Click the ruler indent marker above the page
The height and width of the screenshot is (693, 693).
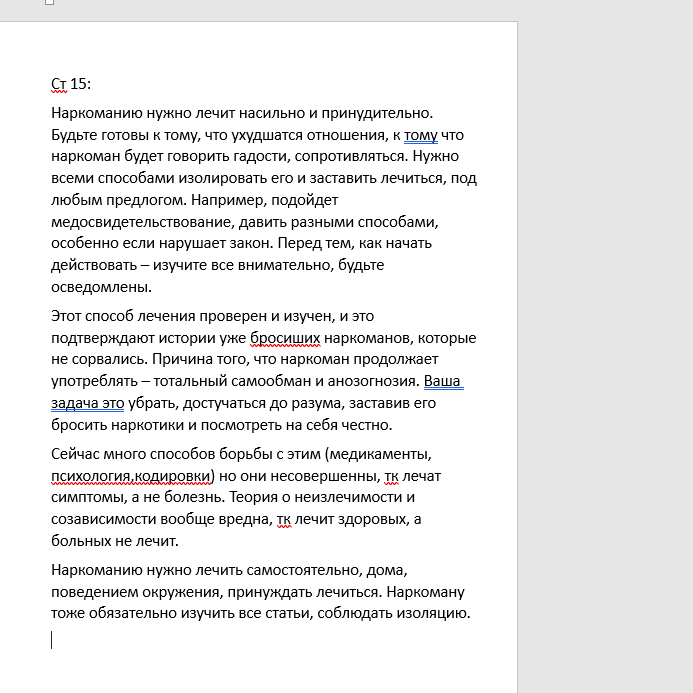pos(50,2)
